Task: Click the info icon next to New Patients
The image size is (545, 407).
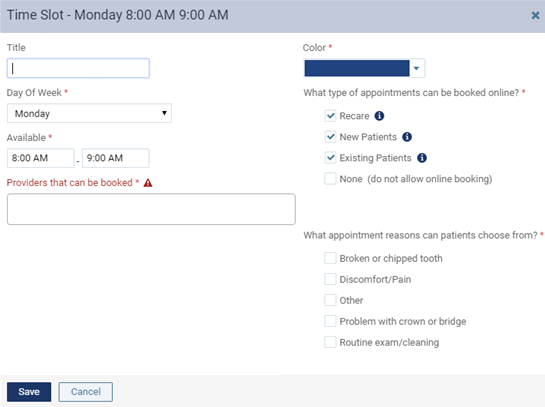Action: [x=407, y=137]
